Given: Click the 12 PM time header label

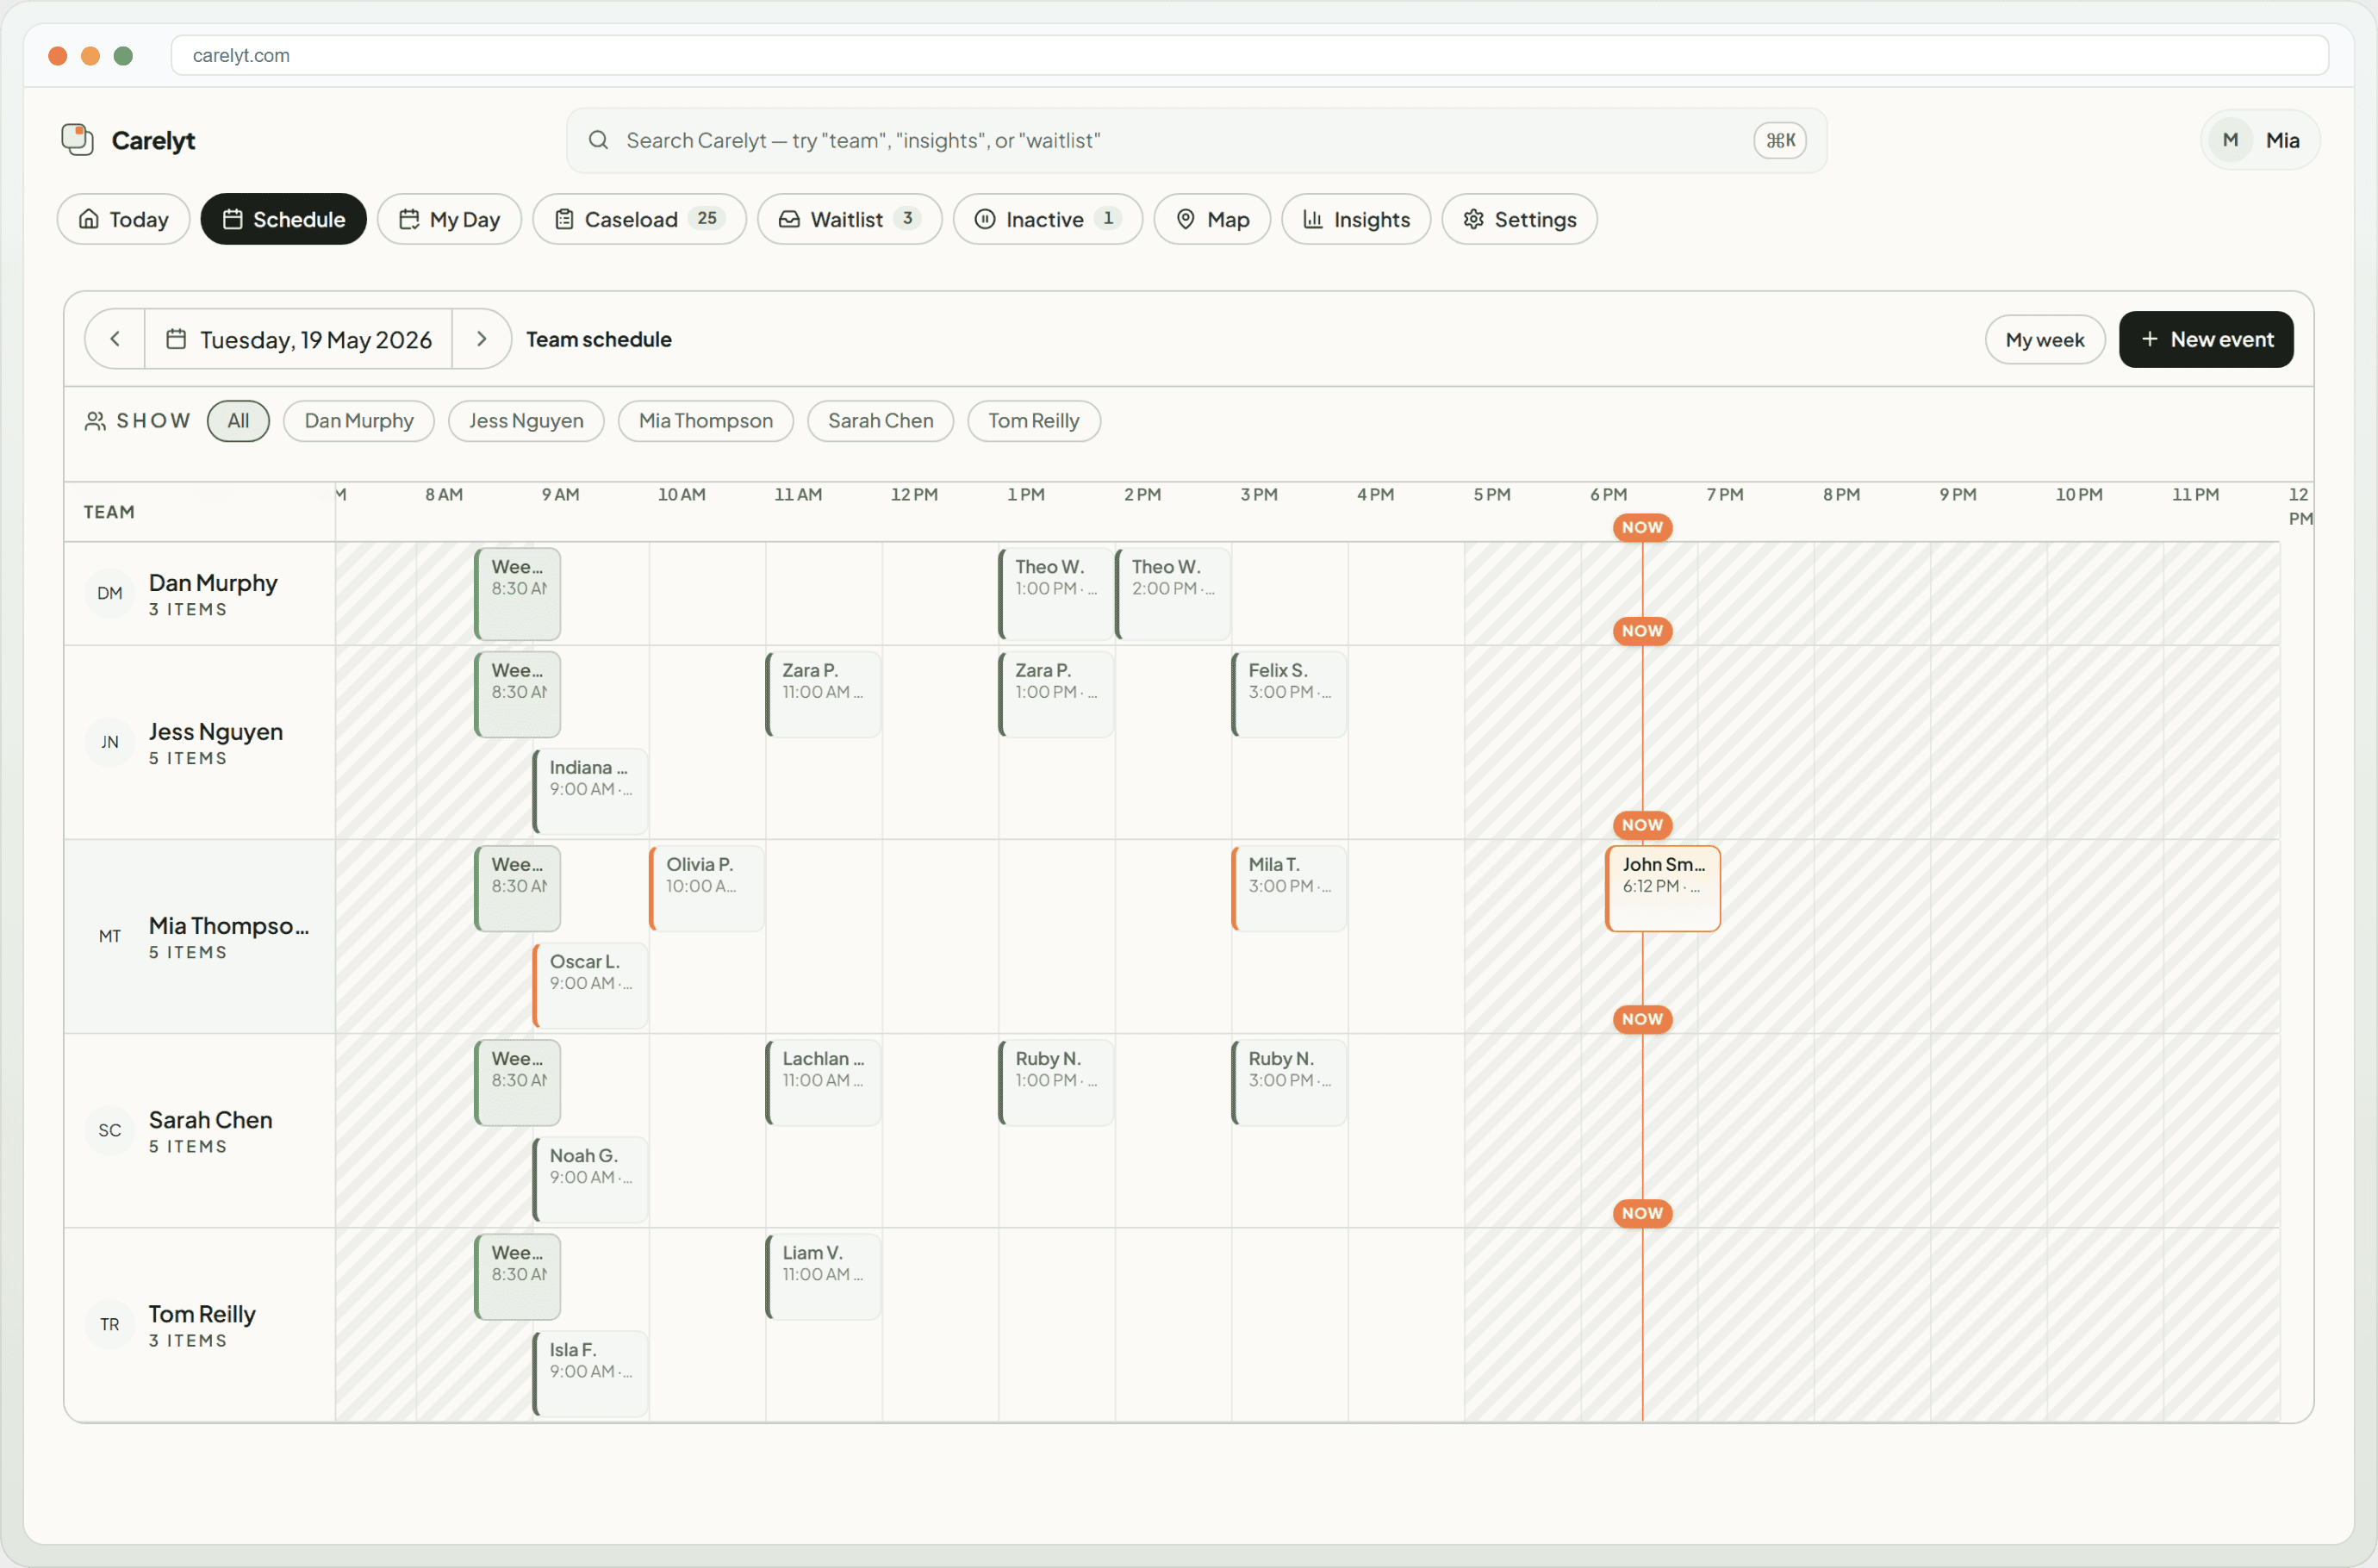Looking at the screenshot, I should (x=914, y=494).
